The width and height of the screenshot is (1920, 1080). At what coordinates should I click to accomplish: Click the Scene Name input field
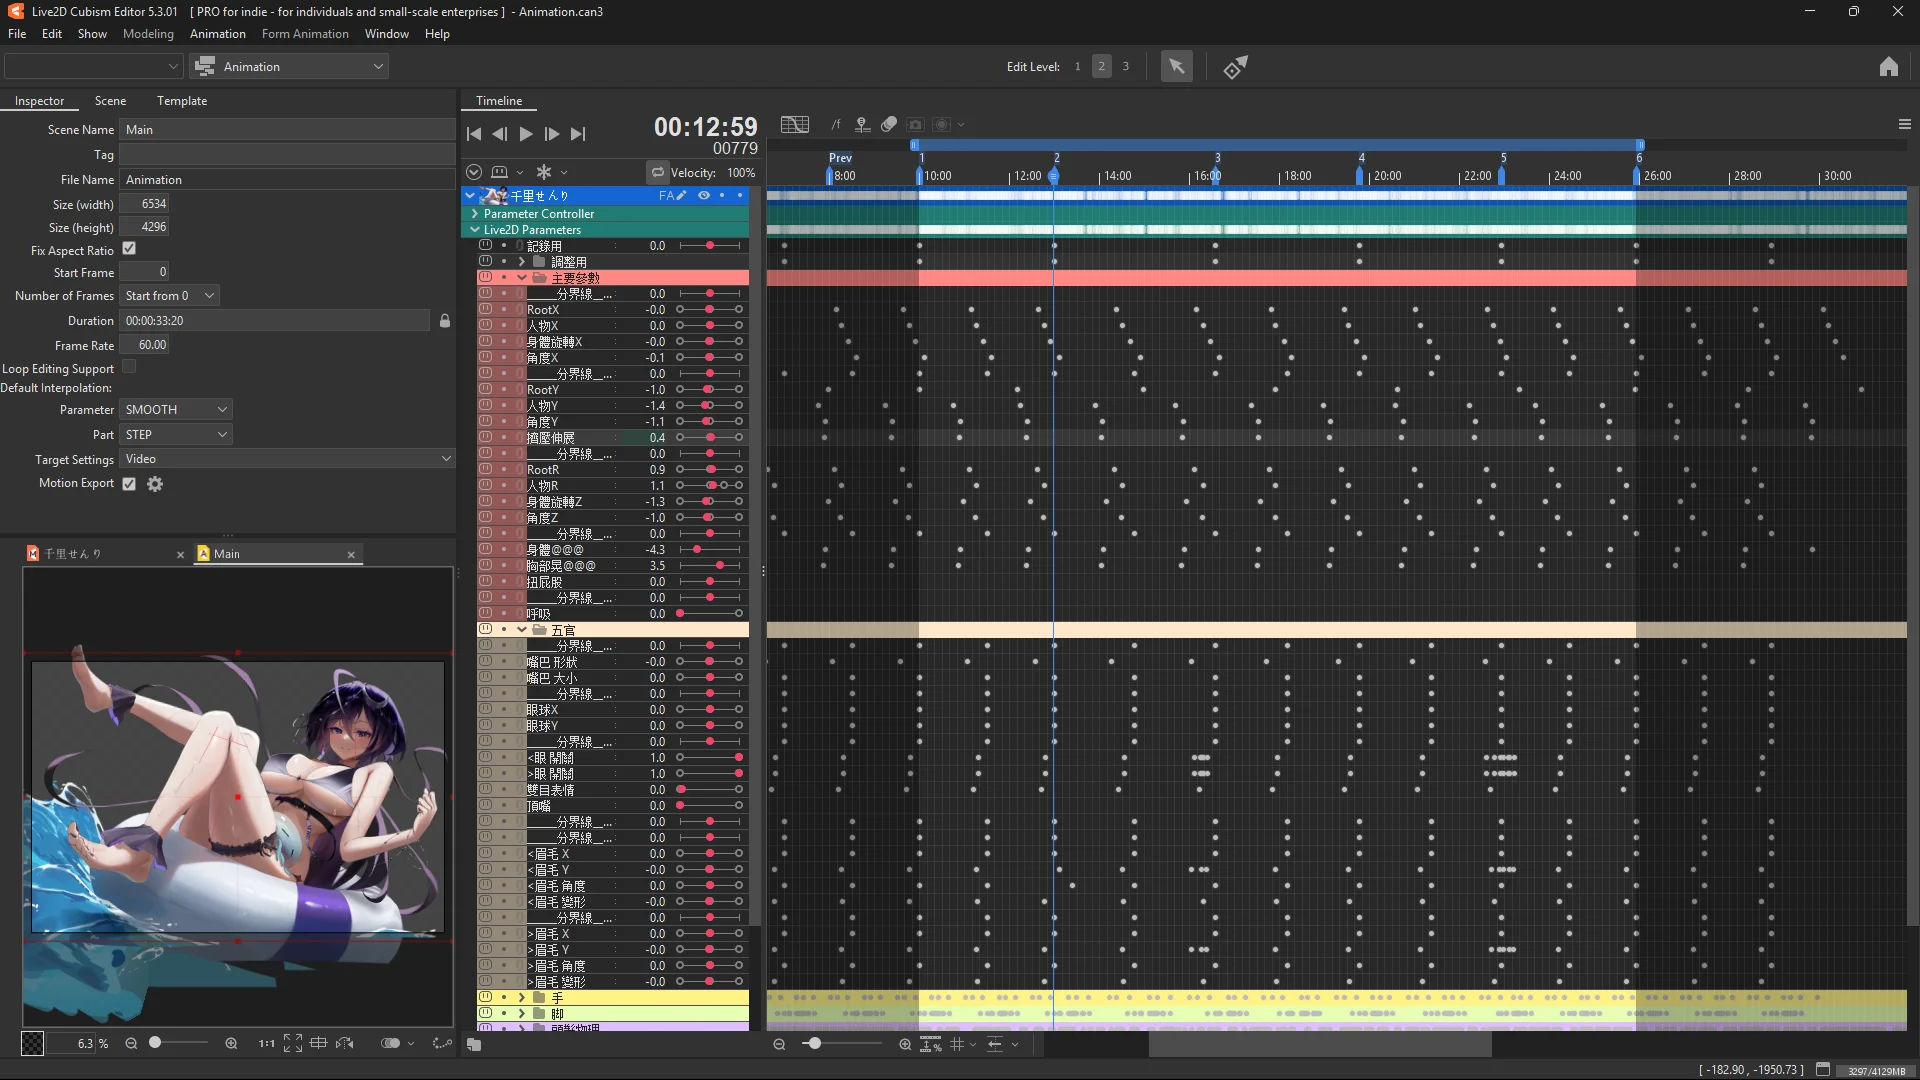click(x=287, y=130)
